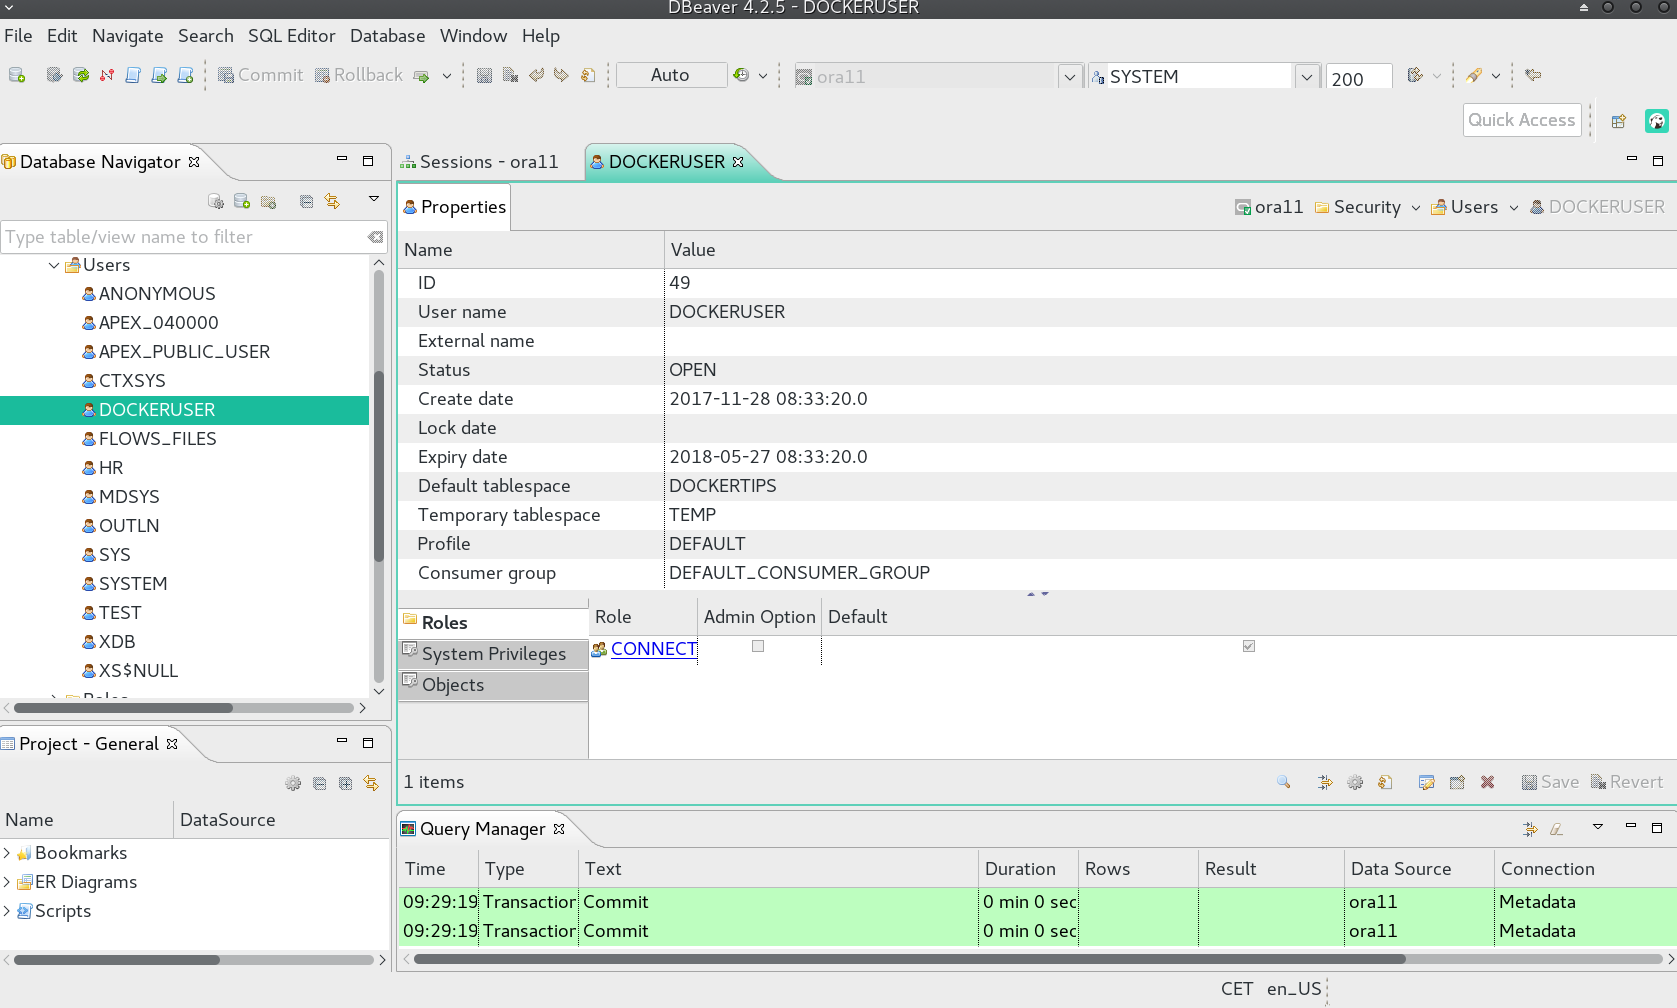Collapse all nodes in Database Navigator
1677x1008 pixels.
coord(306,201)
